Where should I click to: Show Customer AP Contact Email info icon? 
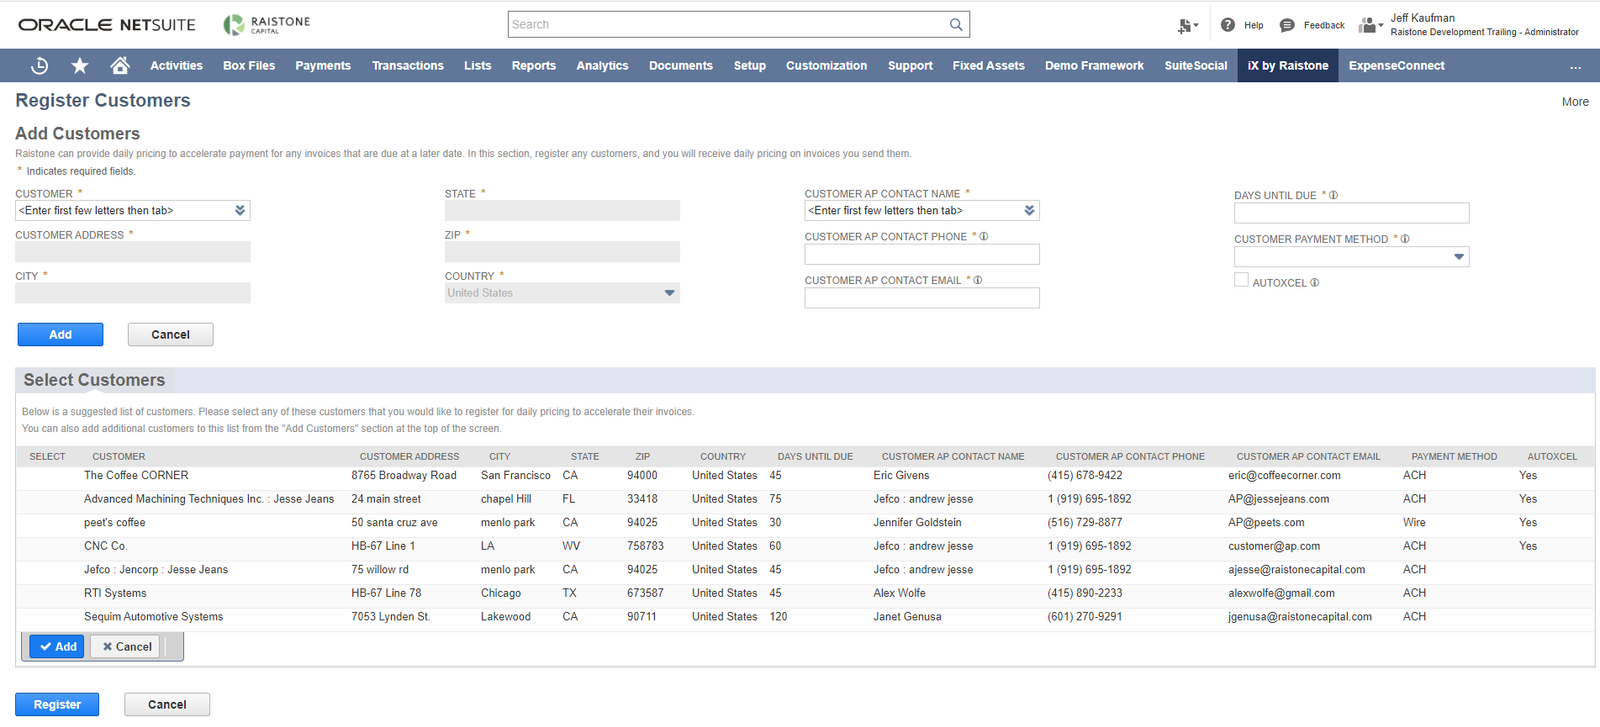coord(978,281)
